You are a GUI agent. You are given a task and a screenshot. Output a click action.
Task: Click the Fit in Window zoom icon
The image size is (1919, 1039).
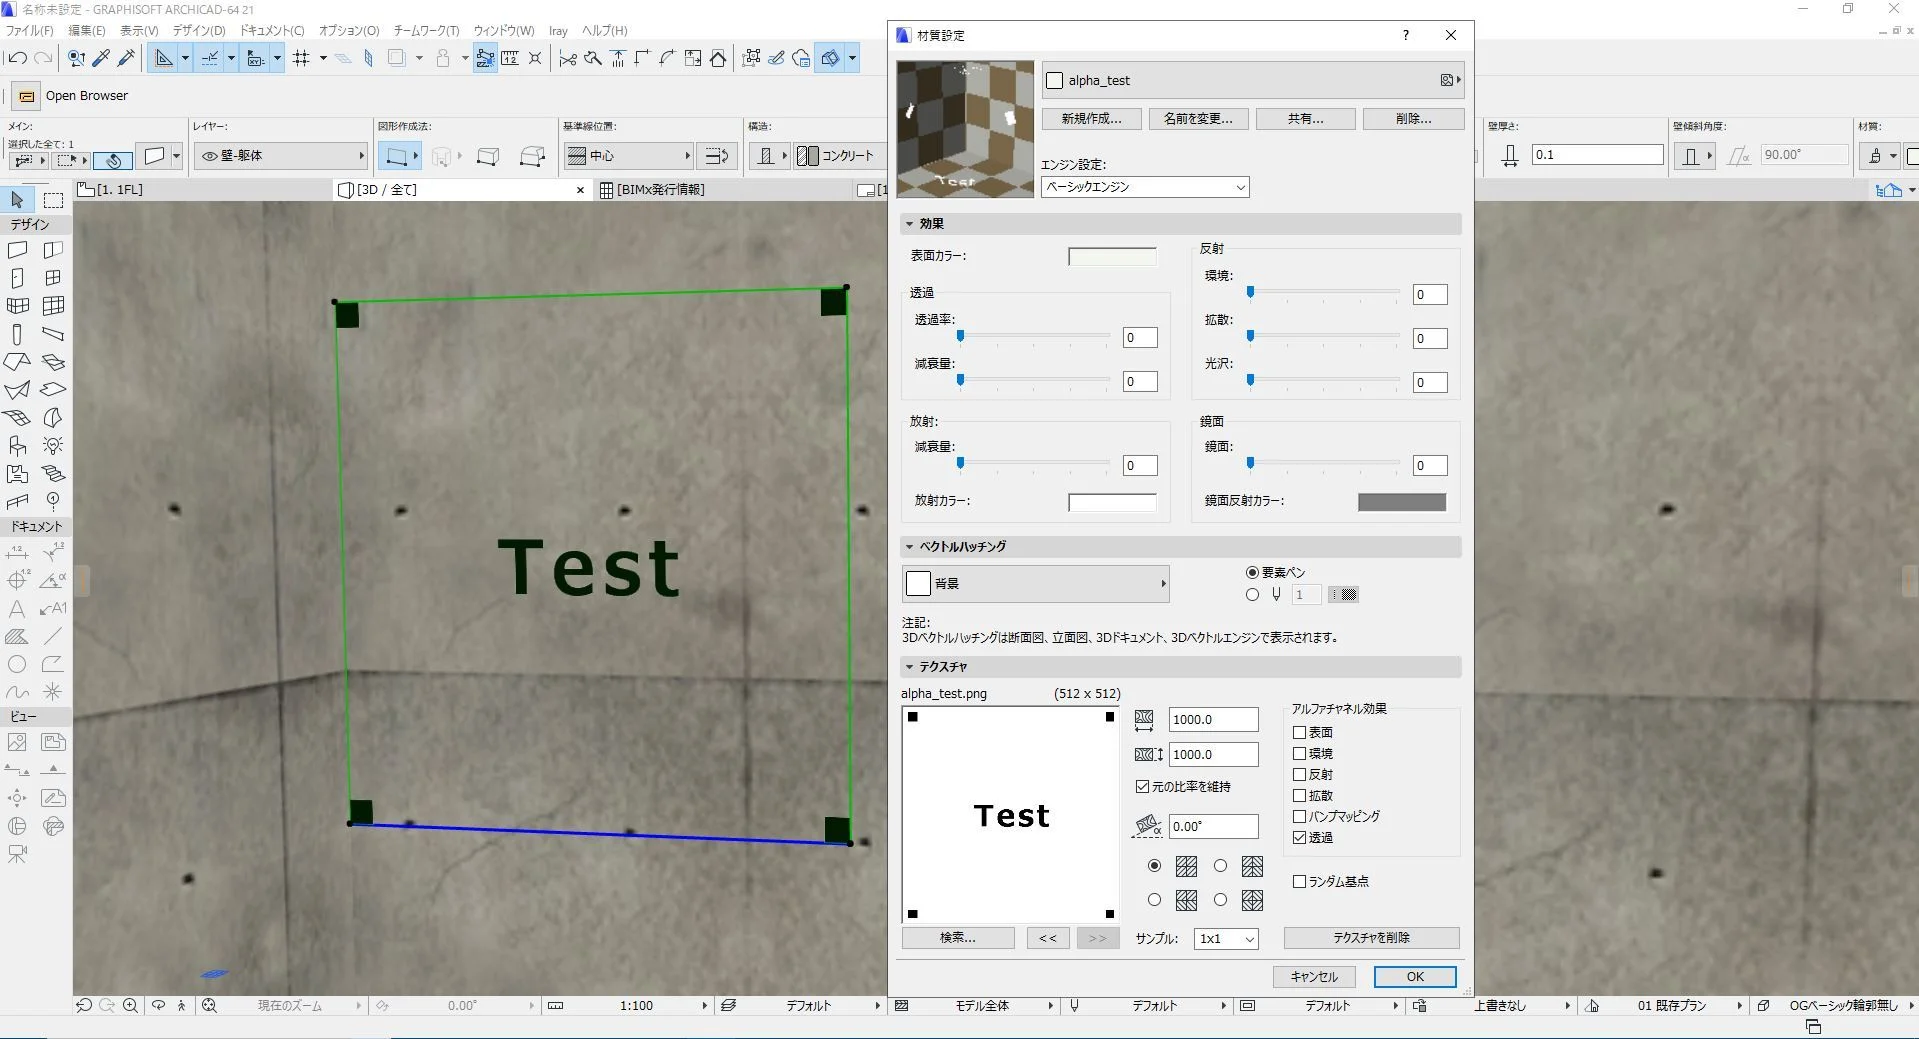tap(209, 1006)
